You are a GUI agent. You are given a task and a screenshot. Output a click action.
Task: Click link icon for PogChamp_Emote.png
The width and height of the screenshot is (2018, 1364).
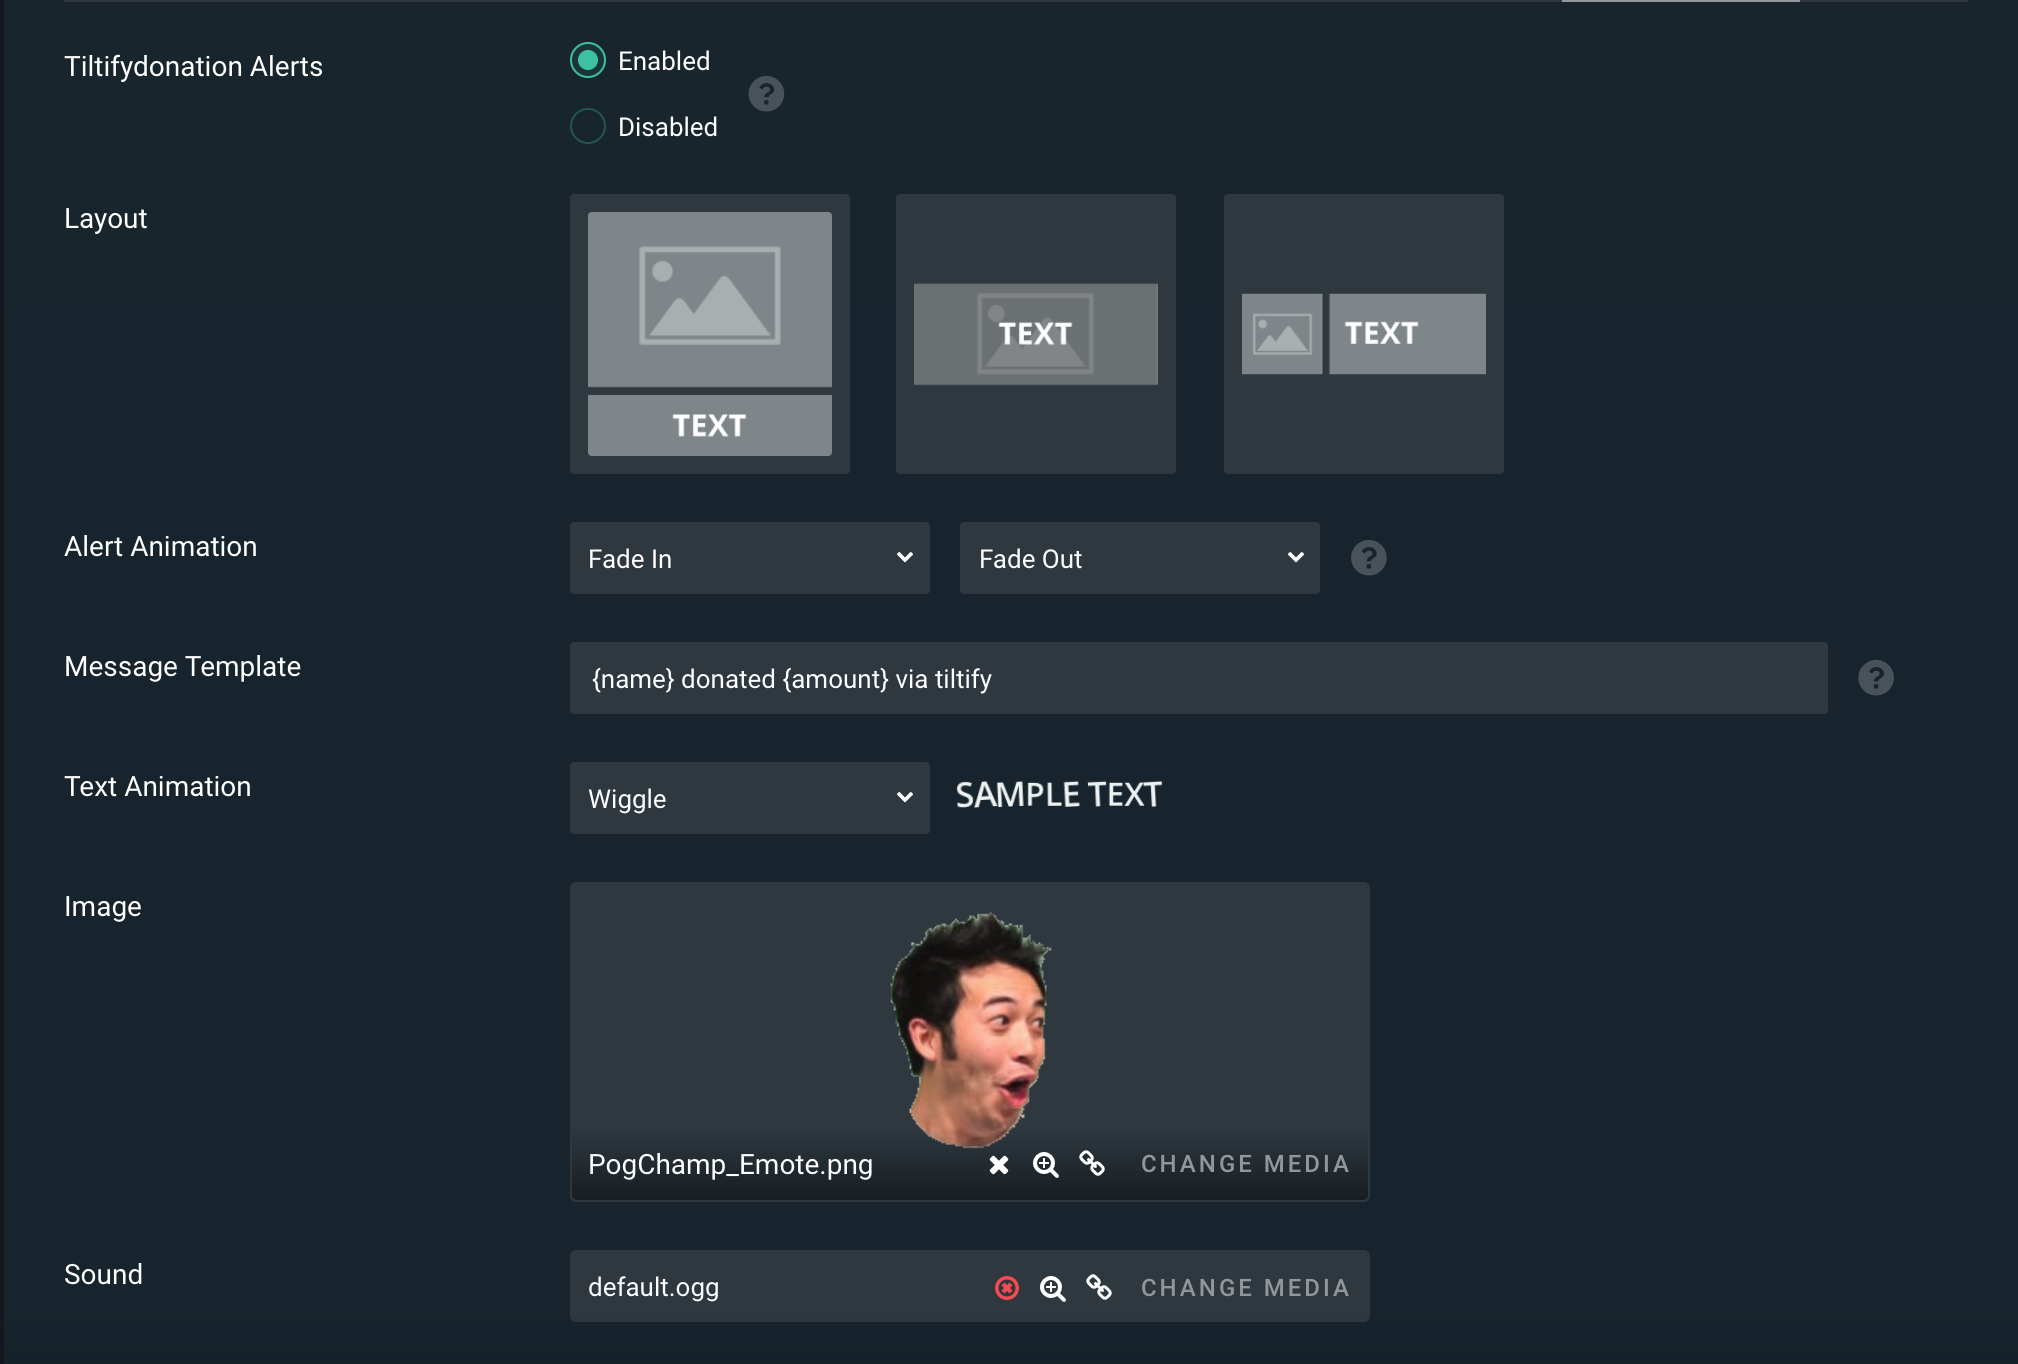tap(1092, 1164)
